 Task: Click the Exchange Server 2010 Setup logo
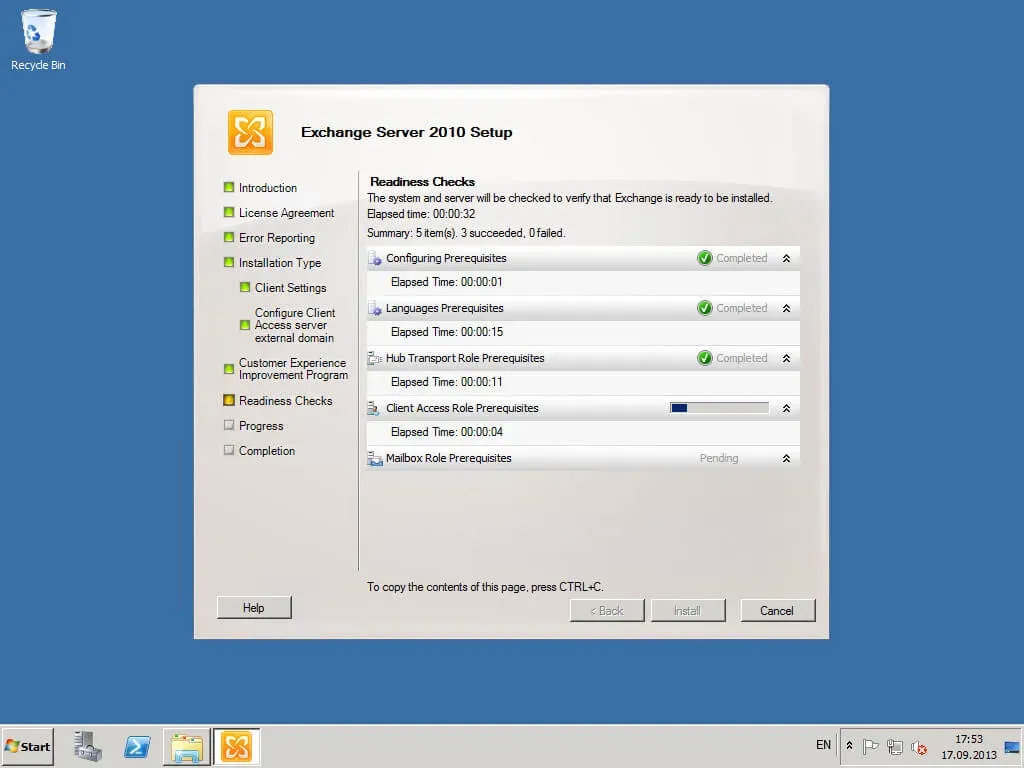pos(250,133)
